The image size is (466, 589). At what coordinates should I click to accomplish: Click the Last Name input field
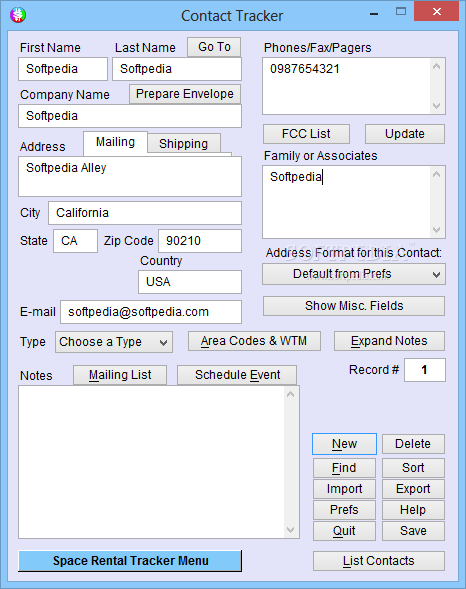pyautogui.click(x=177, y=69)
